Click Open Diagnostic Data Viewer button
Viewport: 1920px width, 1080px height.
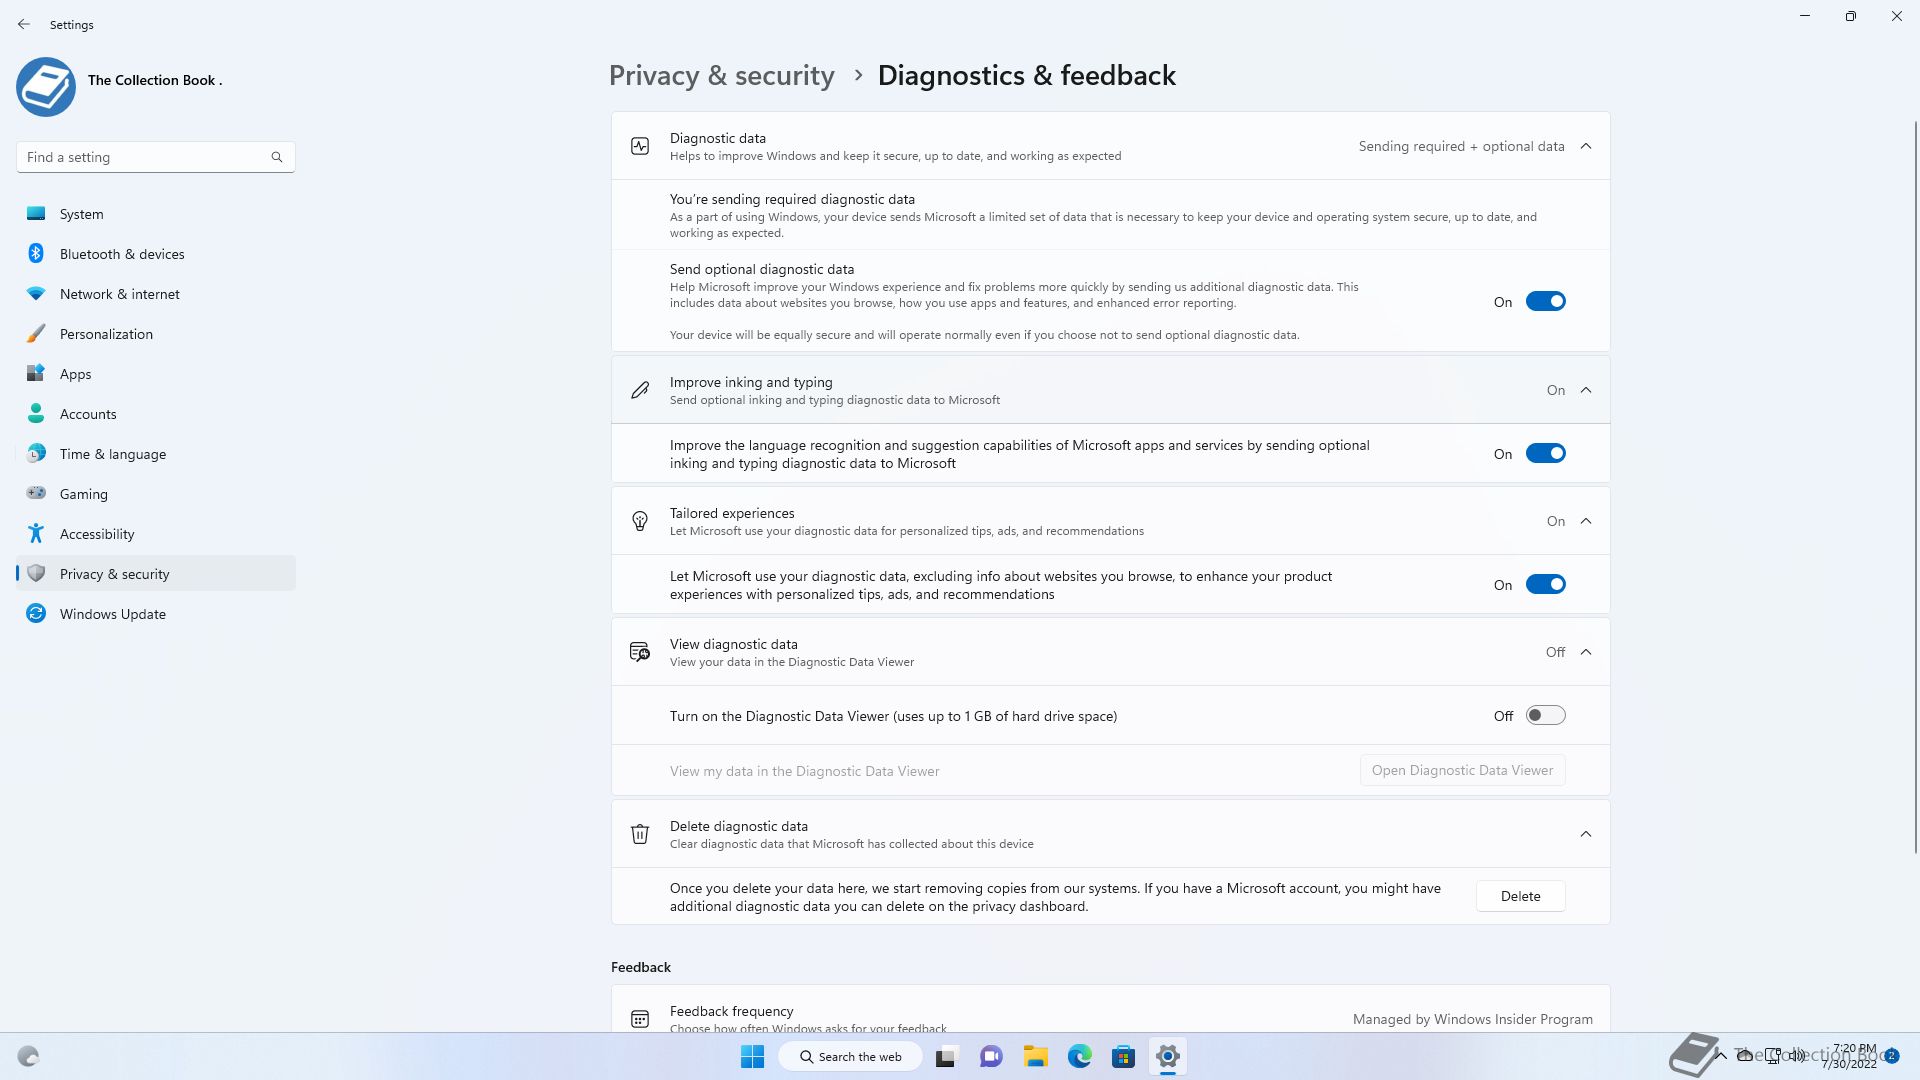[1462, 770]
